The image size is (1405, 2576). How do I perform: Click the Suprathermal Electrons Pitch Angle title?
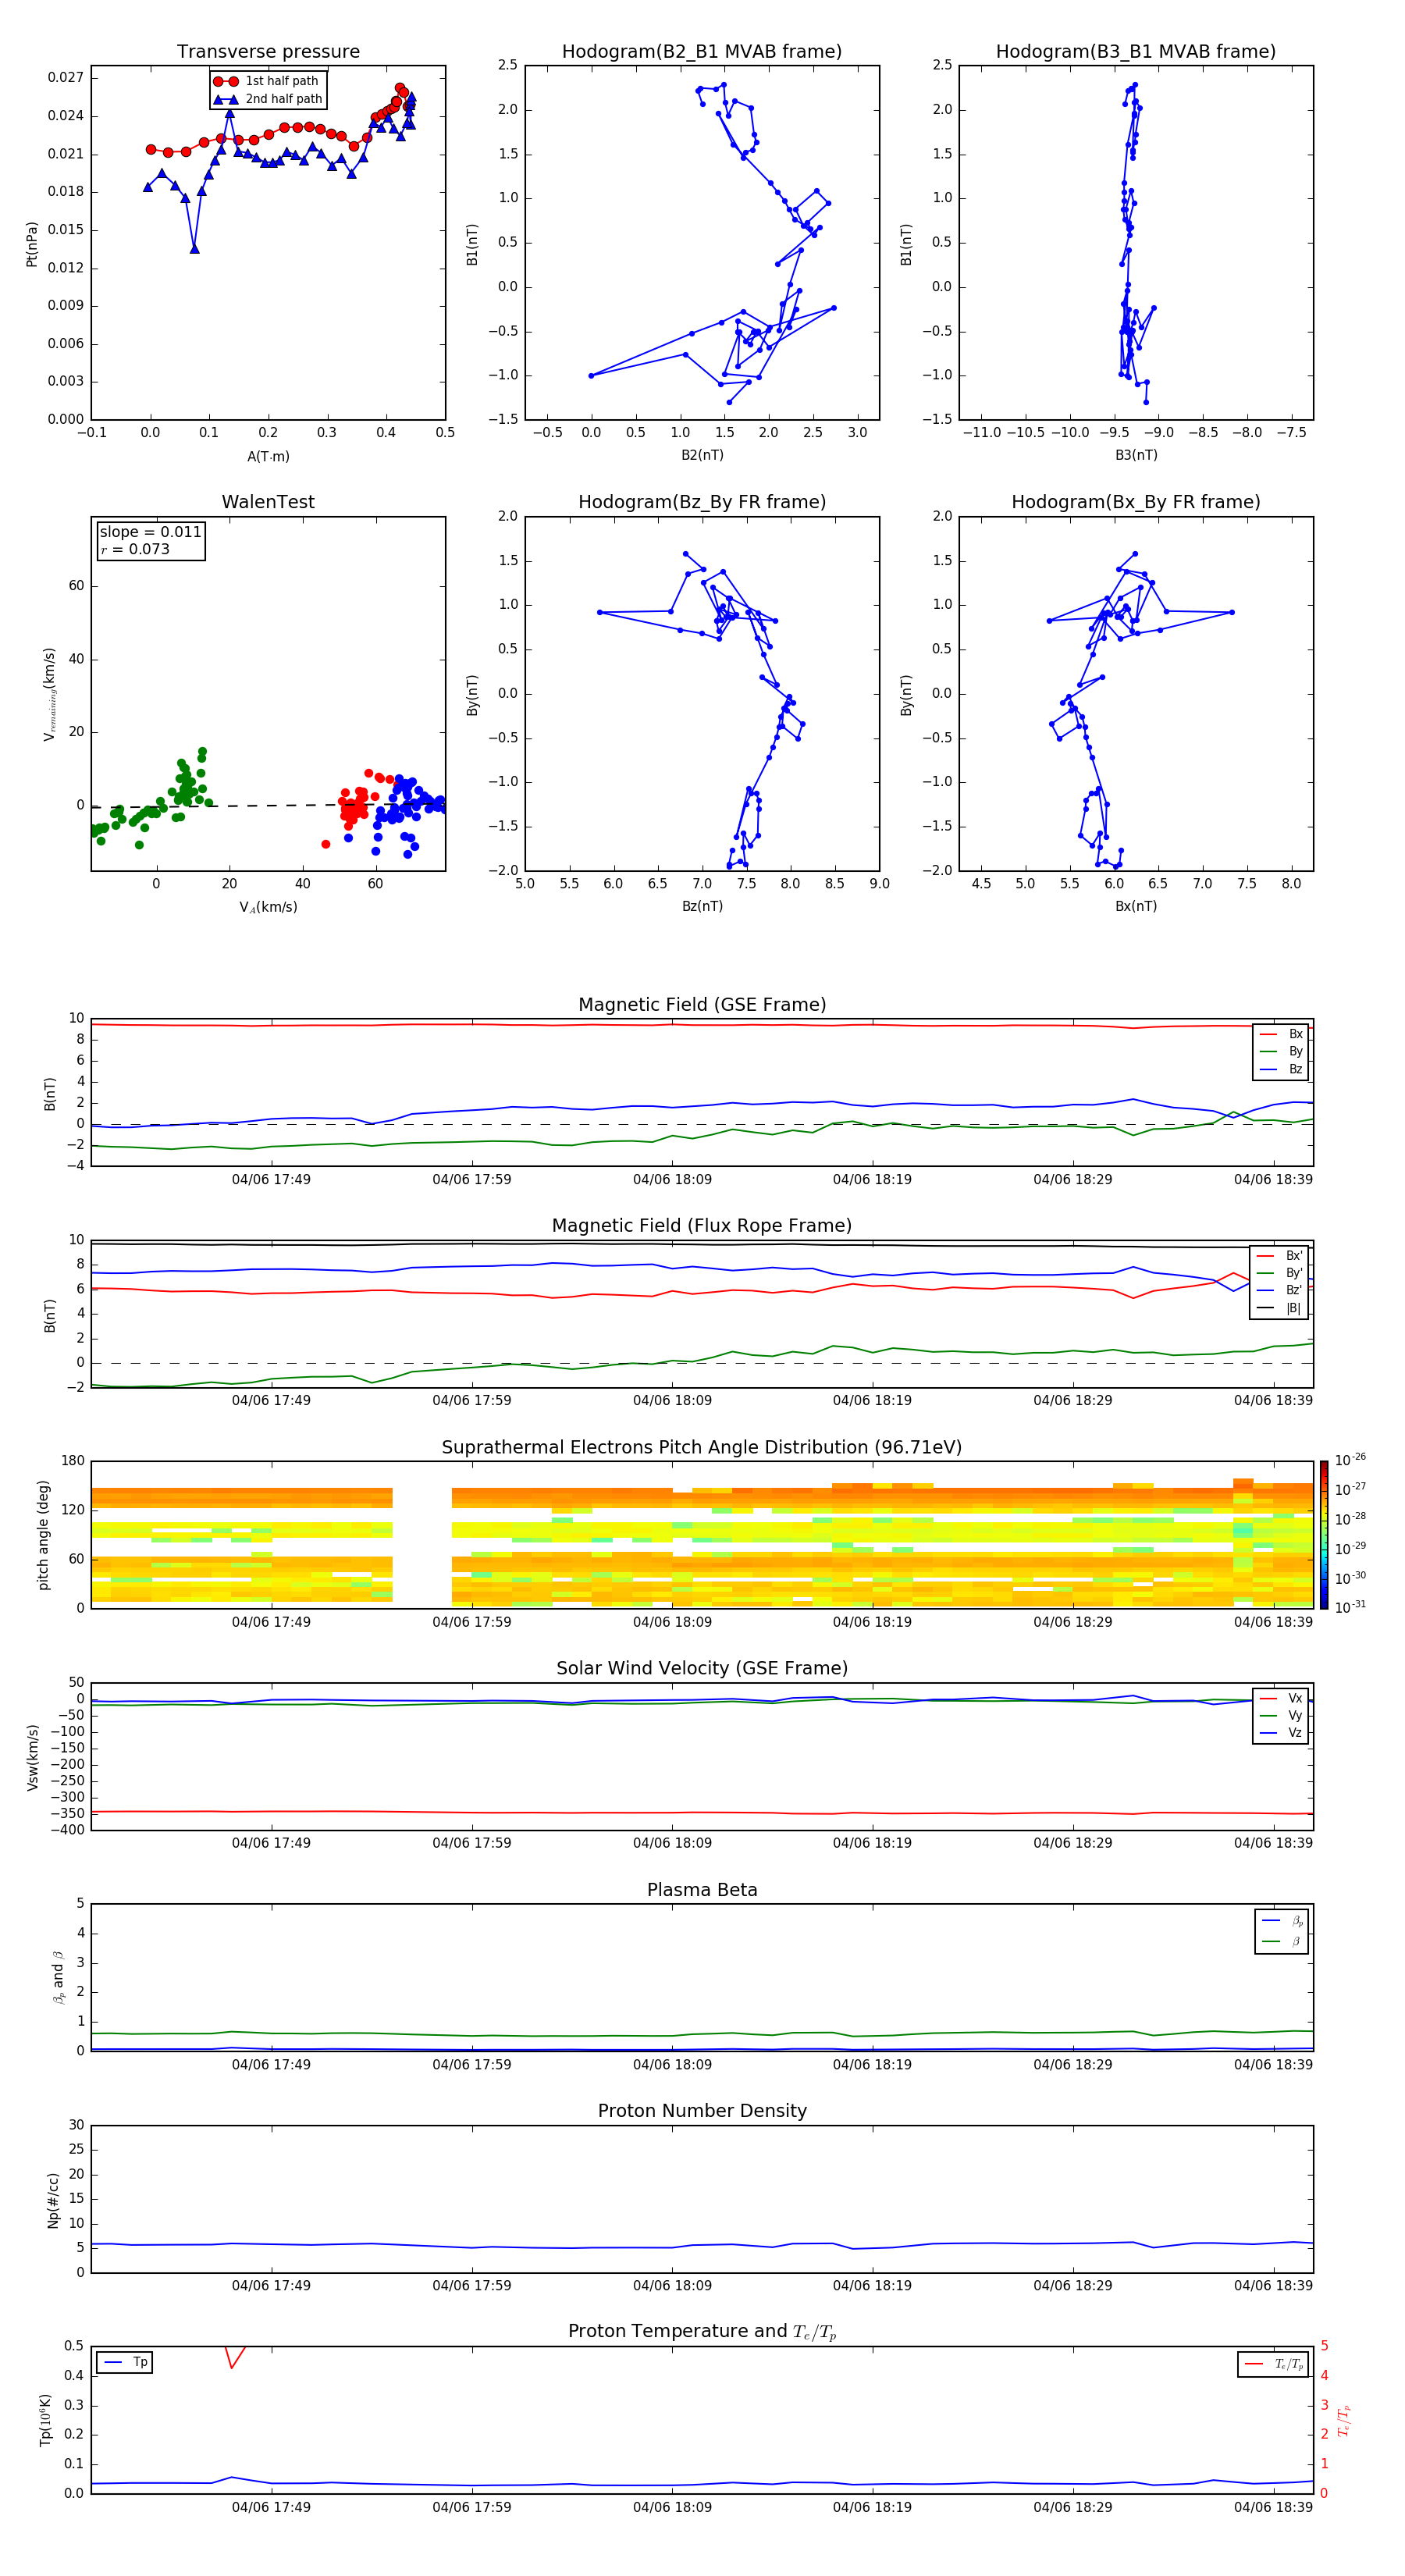pos(702,1447)
